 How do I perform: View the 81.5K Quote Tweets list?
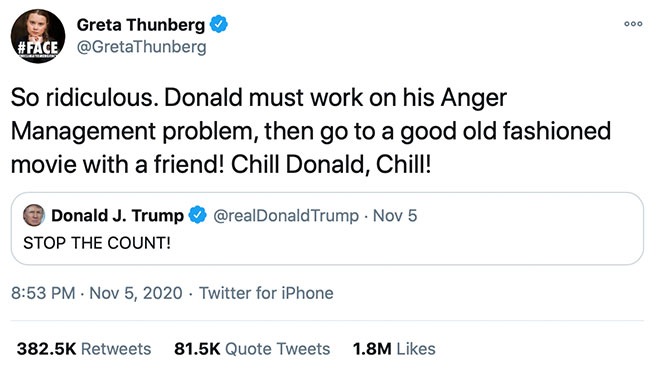point(252,349)
